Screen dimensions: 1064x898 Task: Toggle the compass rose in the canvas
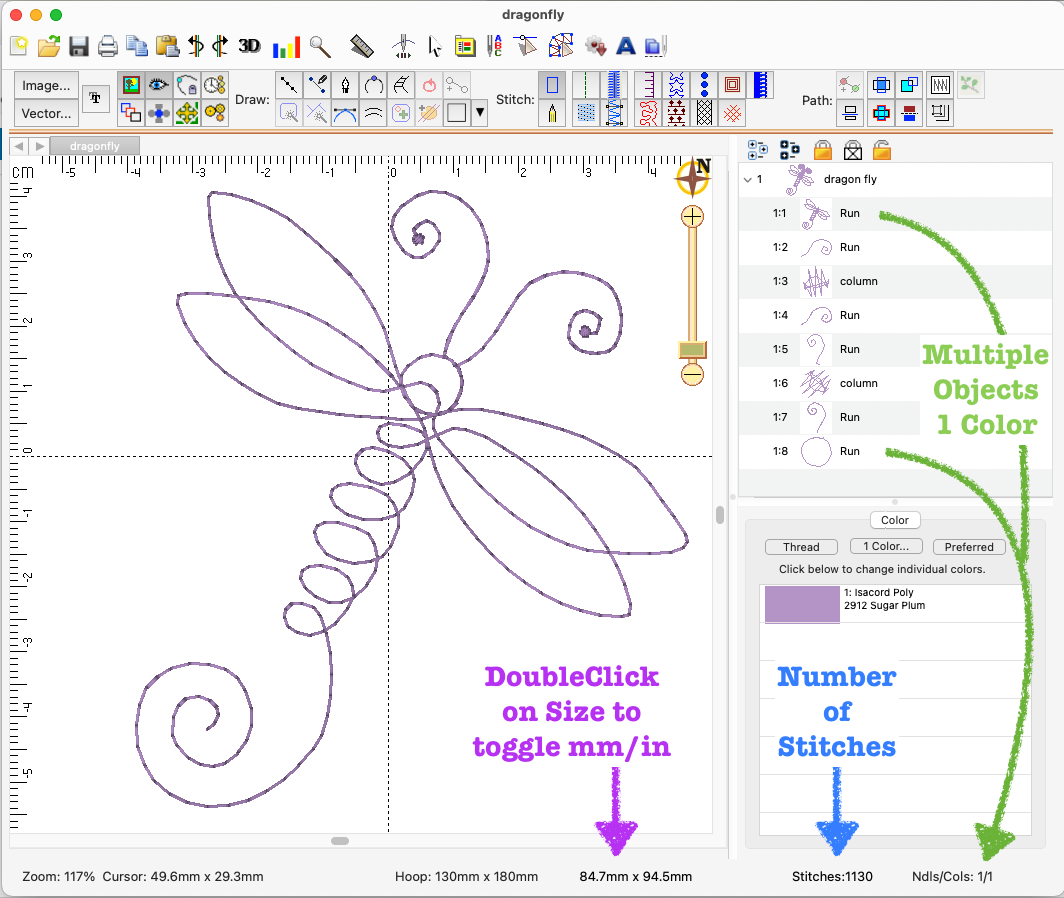(692, 177)
